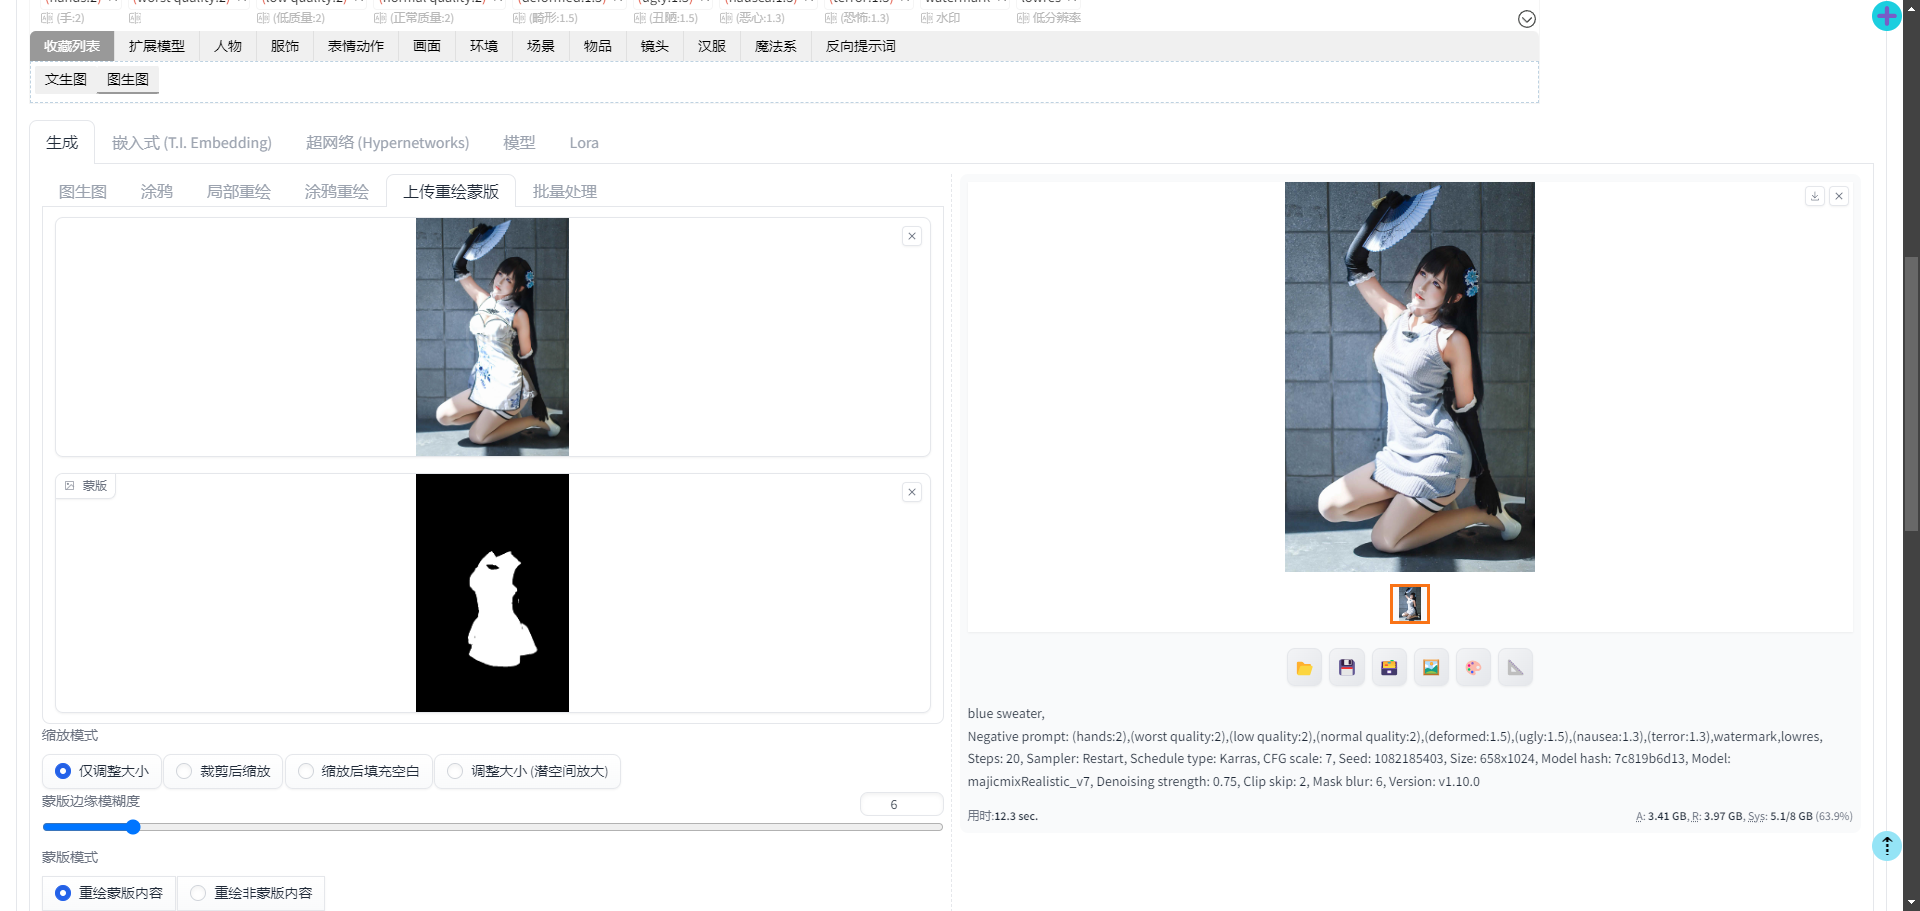The image size is (1920, 911).
Task: Collapse prompt panel with circled chevron
Action: [x=1527, y=19]
